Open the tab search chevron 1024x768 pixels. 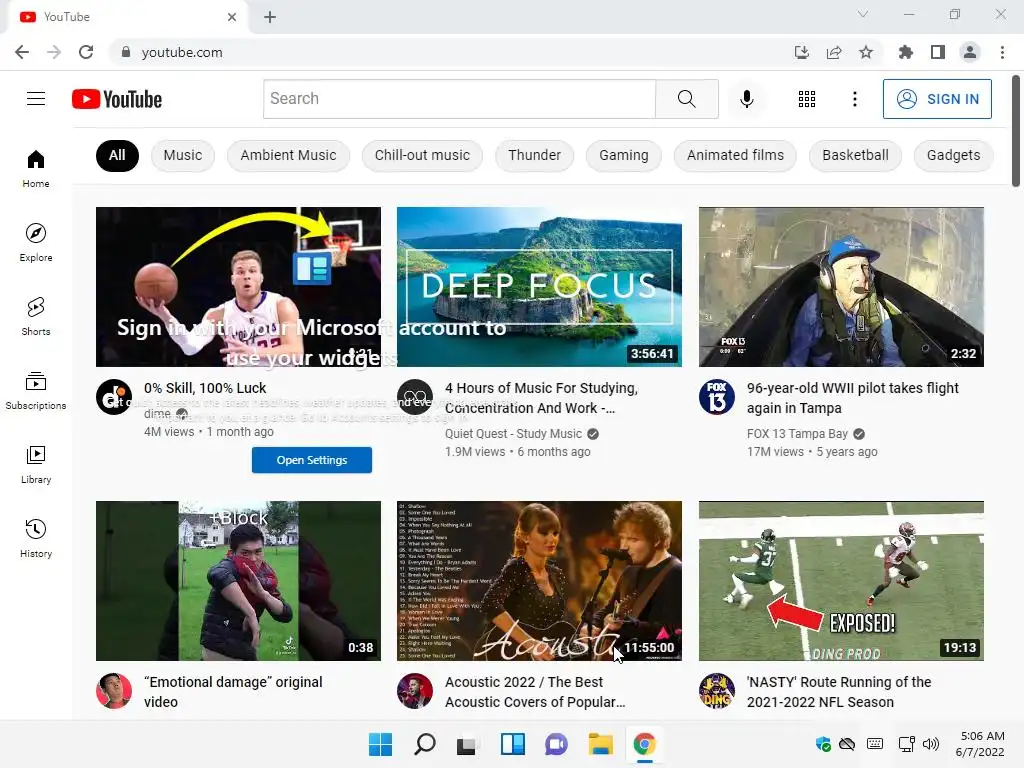(863, 14)
